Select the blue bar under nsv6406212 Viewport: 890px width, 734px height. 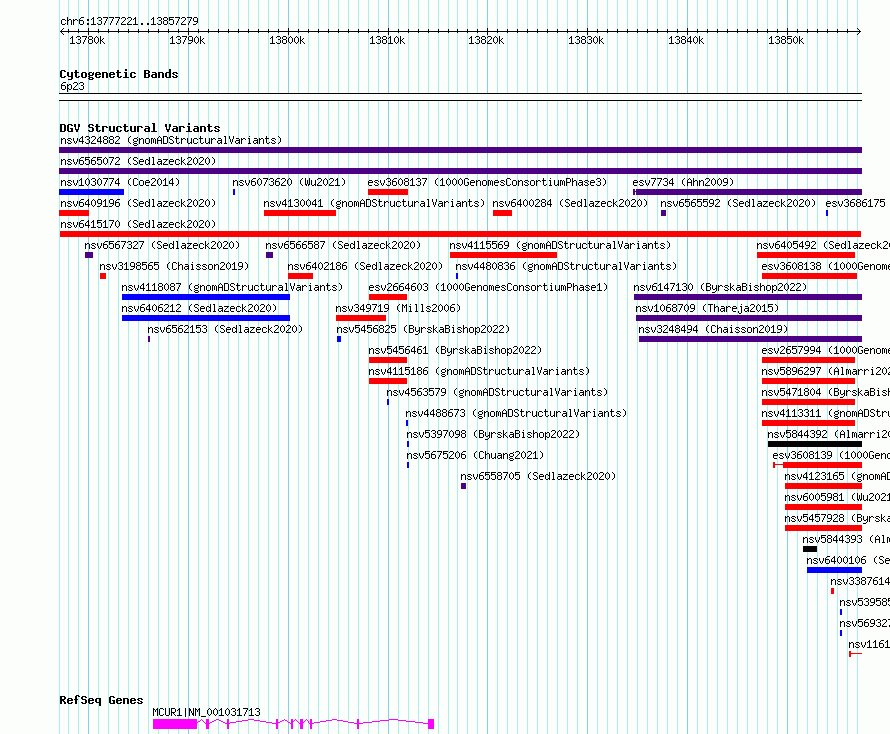tap(206, 318)
